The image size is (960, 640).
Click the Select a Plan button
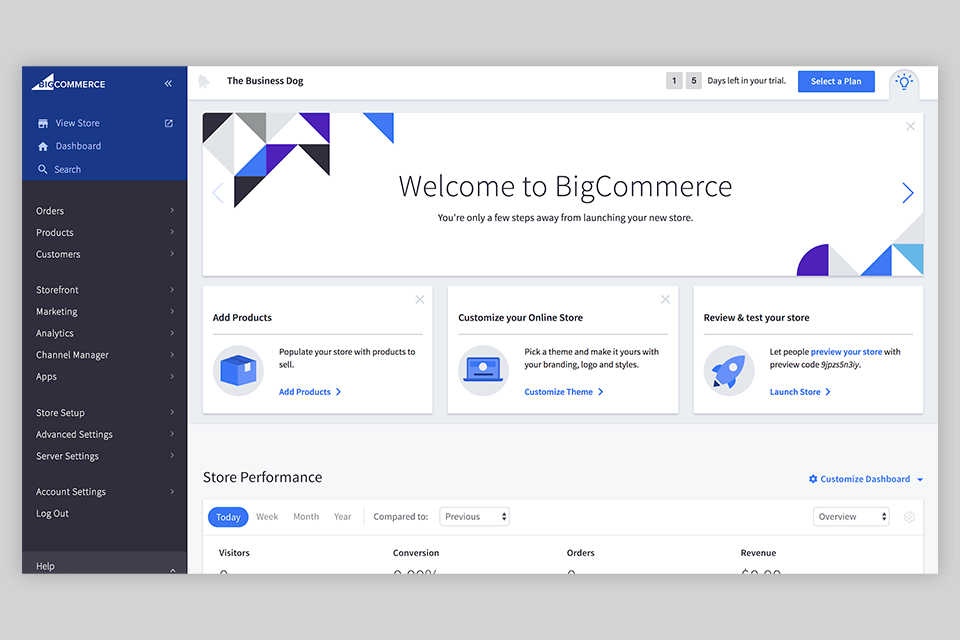click(x=836, y=81)
